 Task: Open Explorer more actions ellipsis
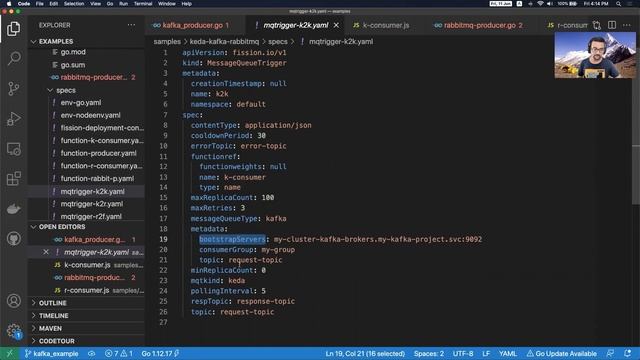[x=131, y=25]
